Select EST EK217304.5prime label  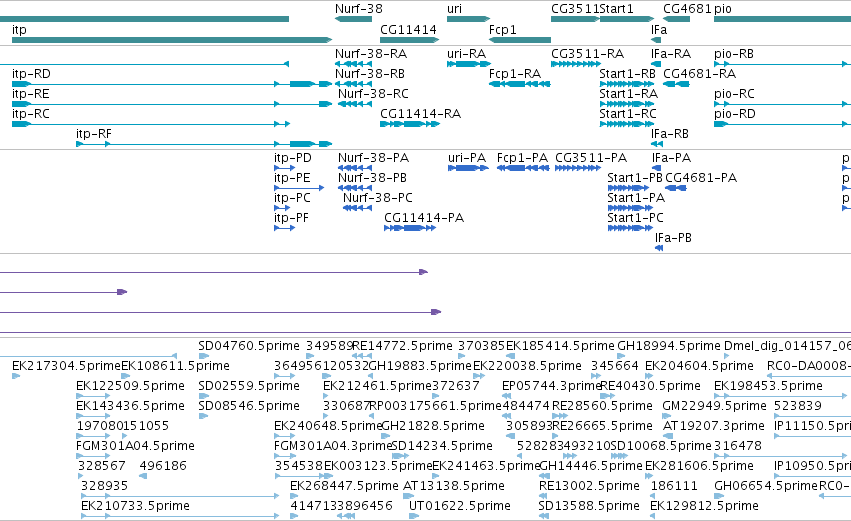[x=66, y=366]
